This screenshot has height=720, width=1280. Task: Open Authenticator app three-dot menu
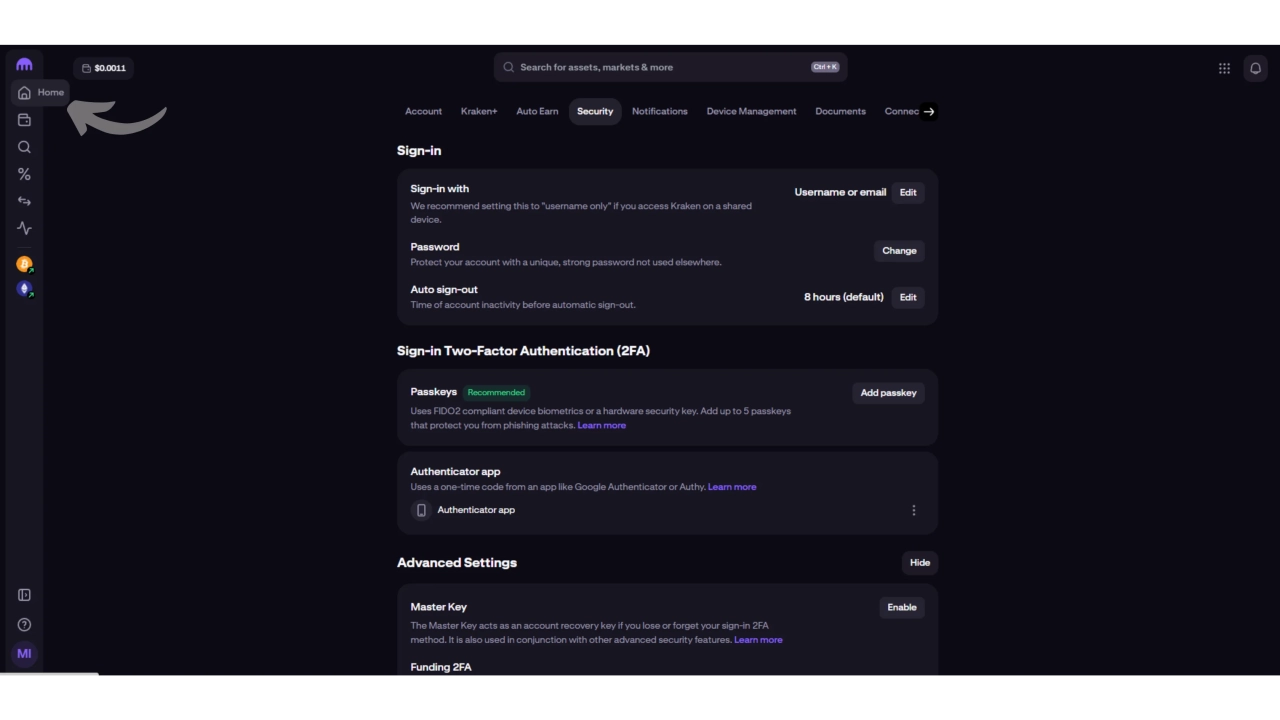click(x=913, y=510)
